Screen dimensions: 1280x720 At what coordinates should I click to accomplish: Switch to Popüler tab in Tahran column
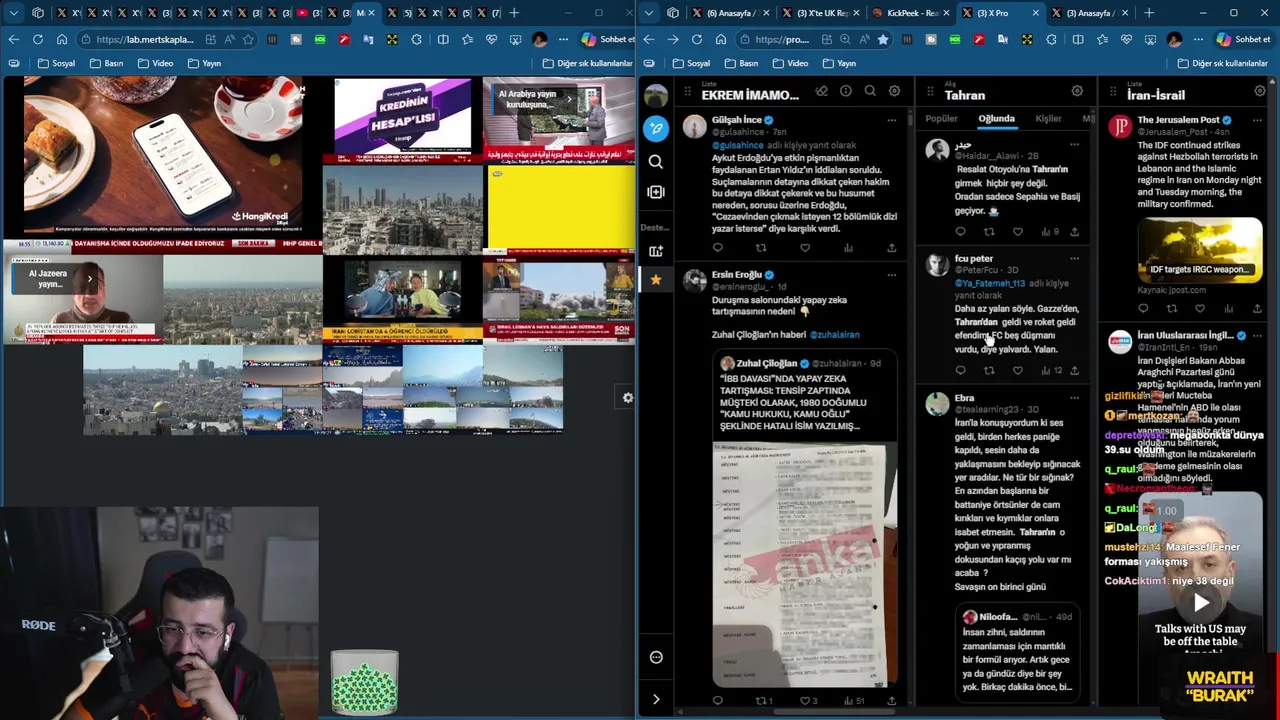coord(941,119)
